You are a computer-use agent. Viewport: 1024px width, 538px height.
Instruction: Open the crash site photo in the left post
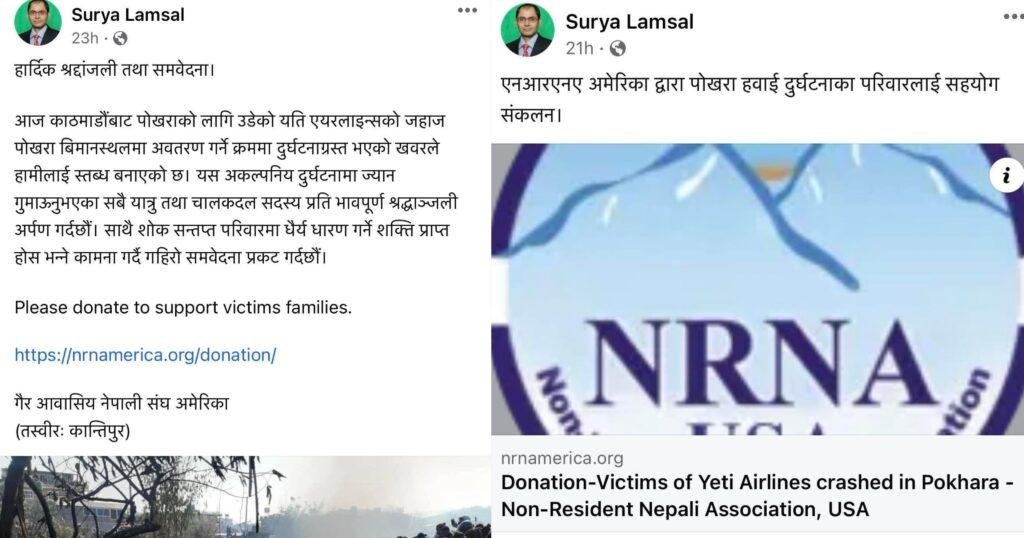point(246,497)
